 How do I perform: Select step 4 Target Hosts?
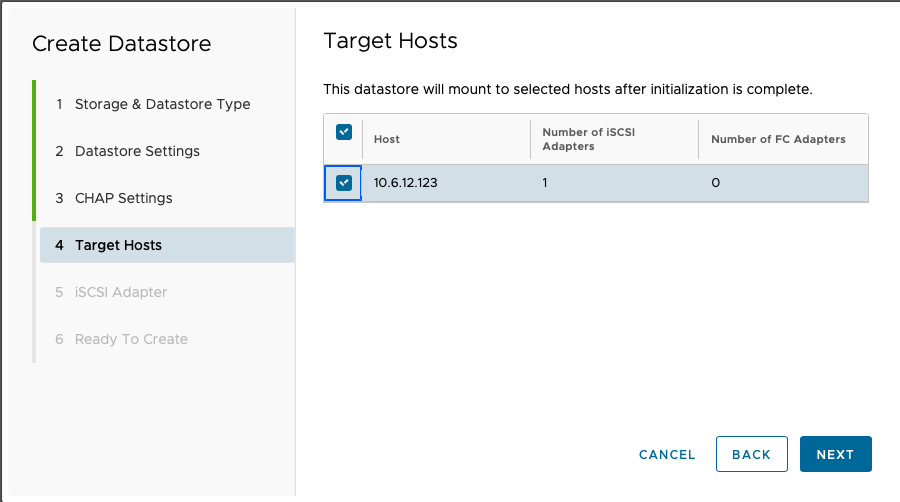(118, 245)
